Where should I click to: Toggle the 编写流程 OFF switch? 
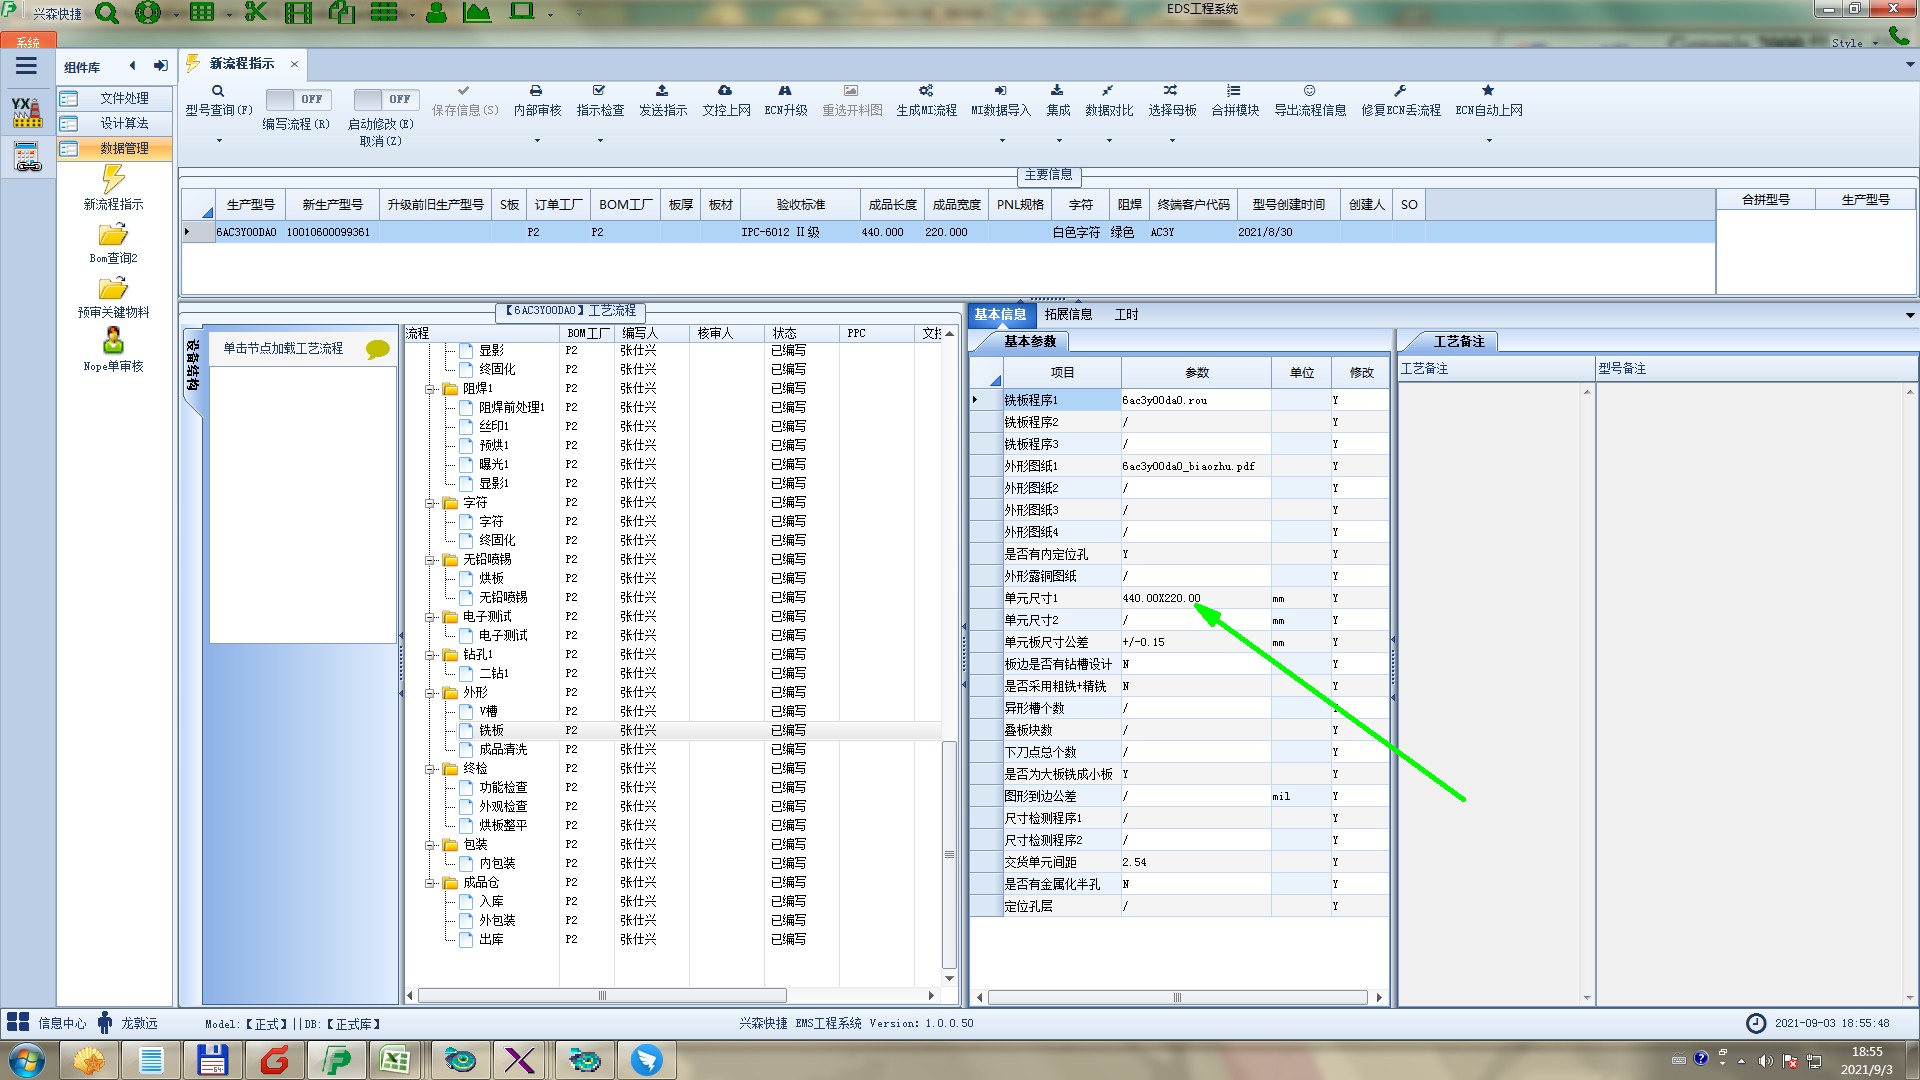[x=296, y=99]
